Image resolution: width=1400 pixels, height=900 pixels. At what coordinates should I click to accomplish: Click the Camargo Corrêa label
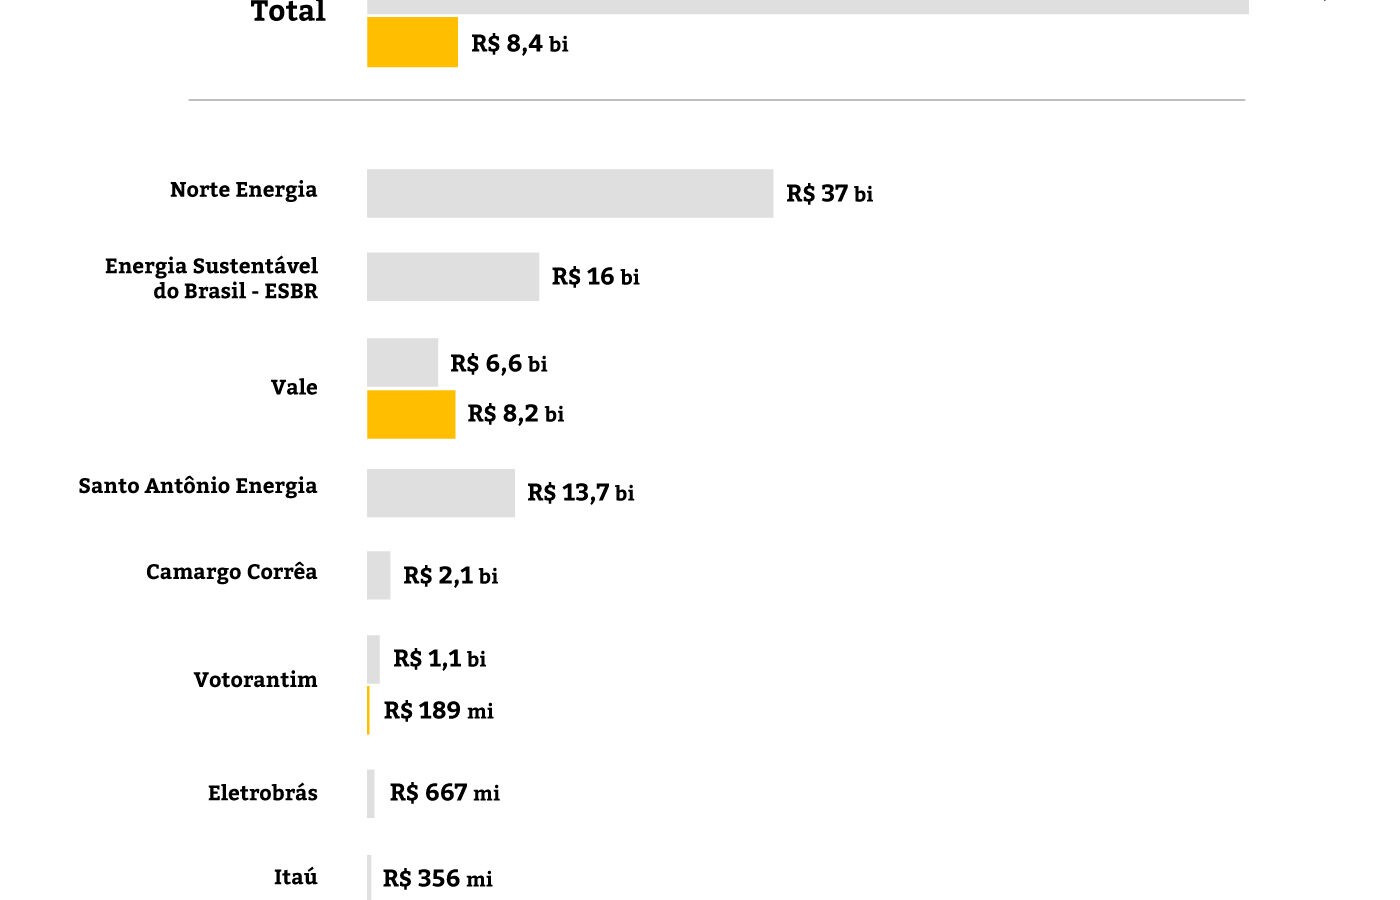tap(231, 572)
